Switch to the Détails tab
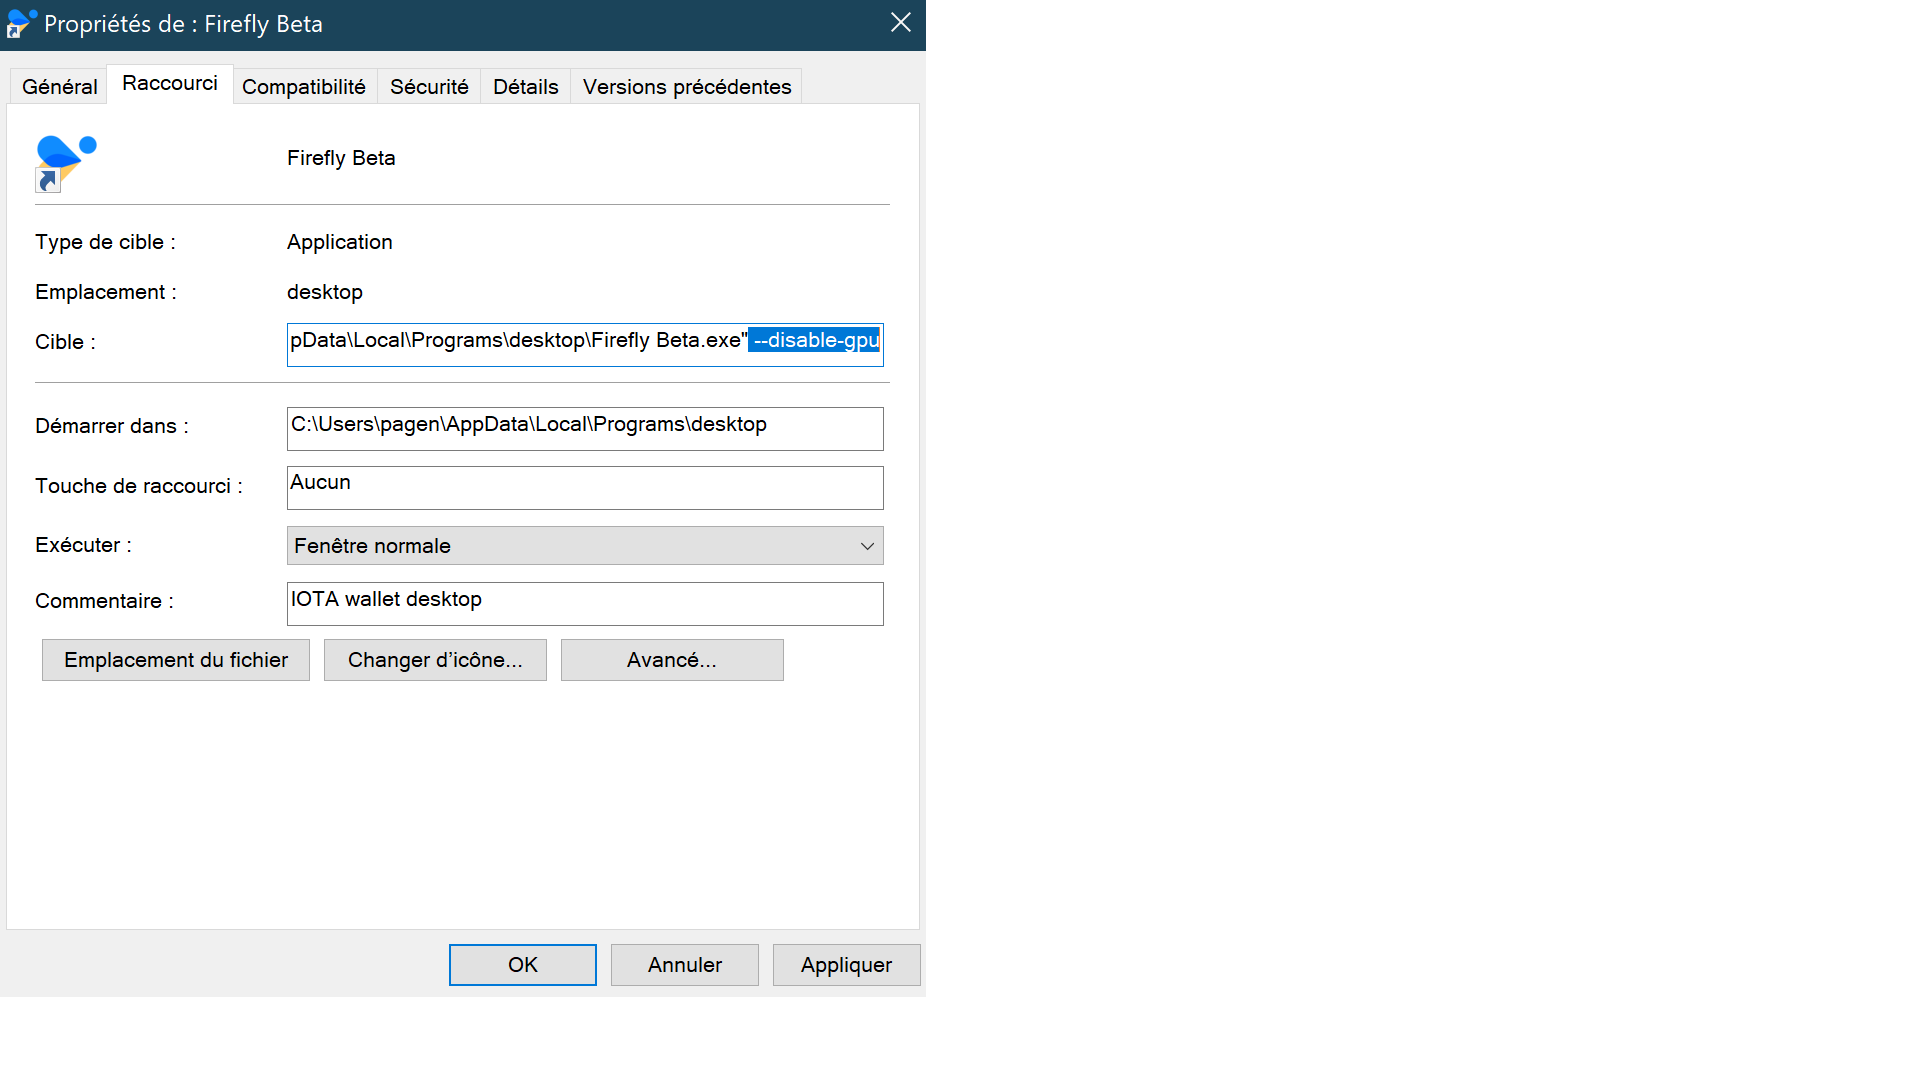The width and height of the screenshot is (1920, 1080). 524,86
